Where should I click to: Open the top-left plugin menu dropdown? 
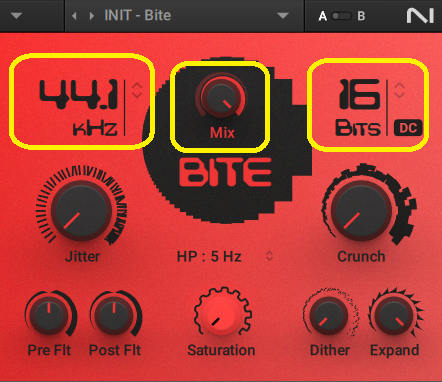pyautogui.click(x=16, y=16)
